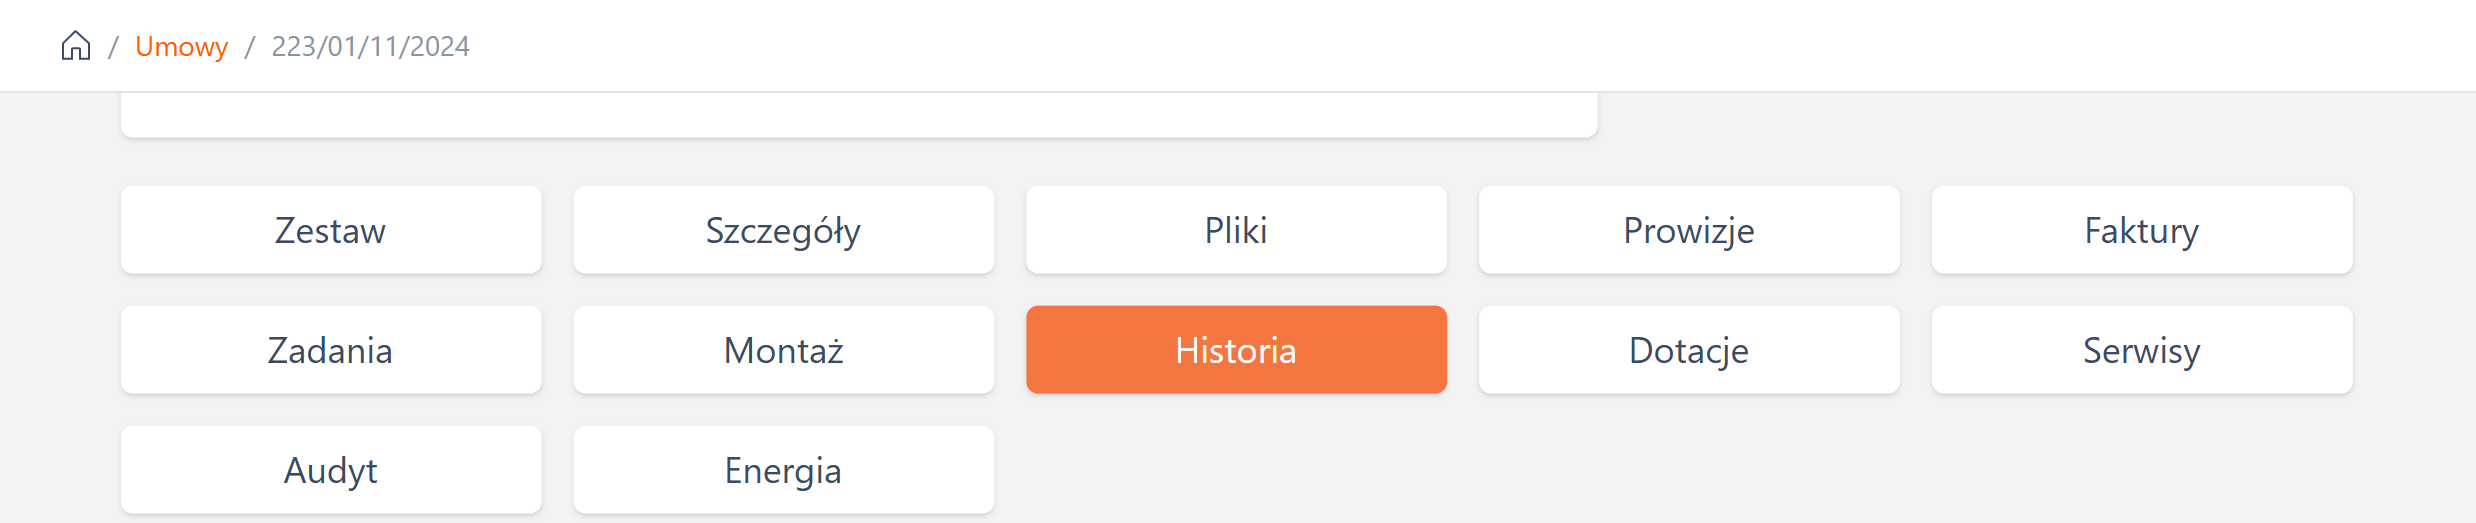The width and height of the screenshot is (2476, 523).
Task: Click contract number 223/01/11/2024 in breadcrumb
Action: coord(370,46)
